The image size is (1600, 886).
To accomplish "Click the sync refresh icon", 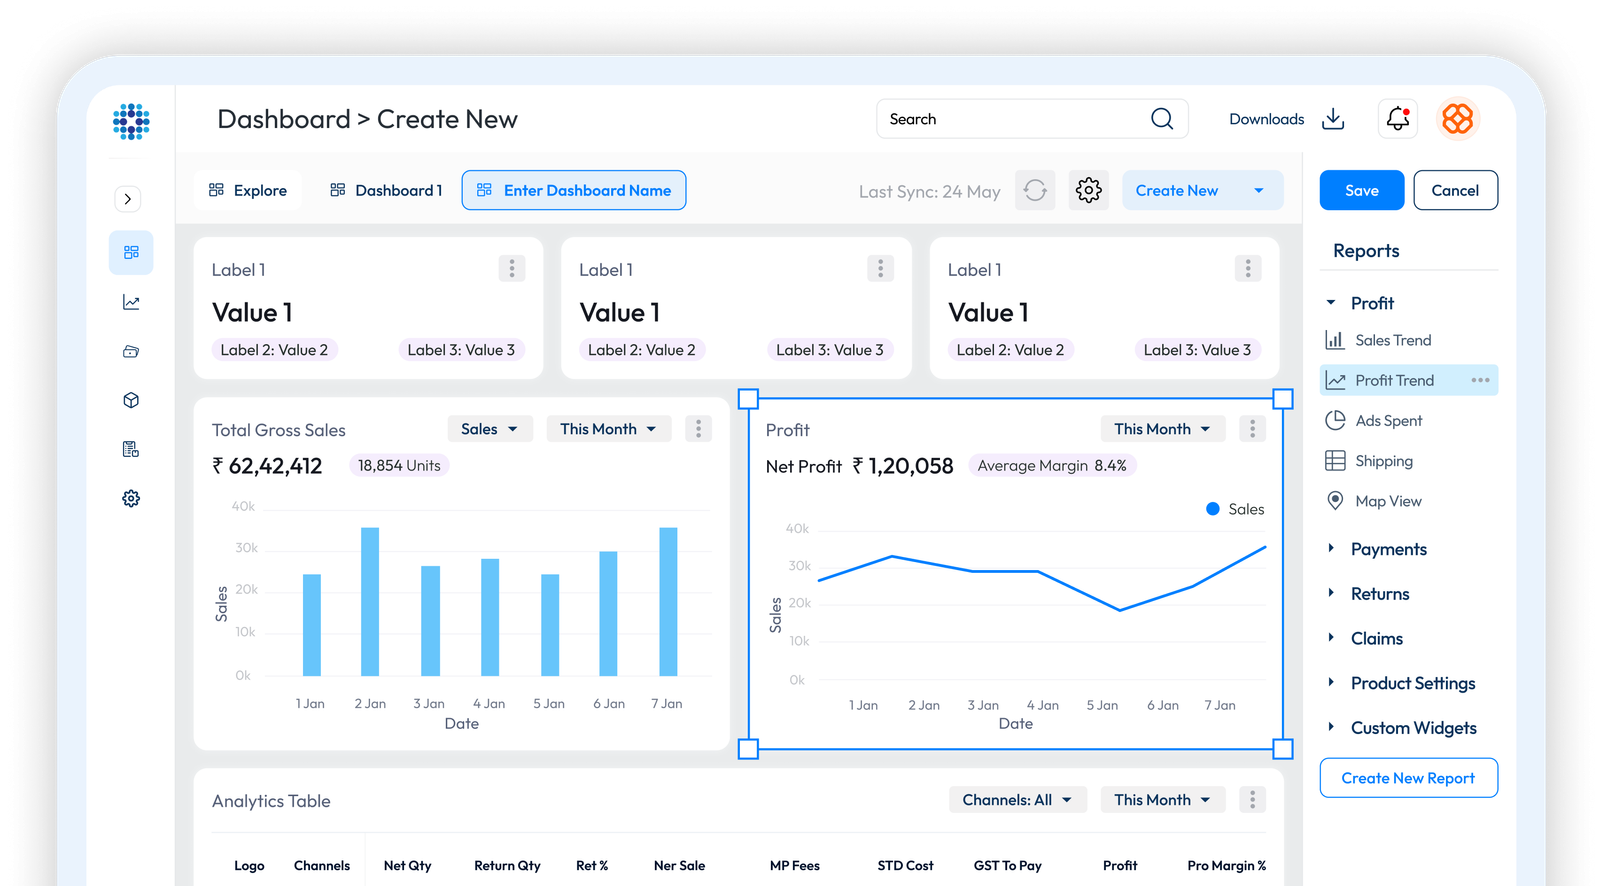I will [1035, 190].
